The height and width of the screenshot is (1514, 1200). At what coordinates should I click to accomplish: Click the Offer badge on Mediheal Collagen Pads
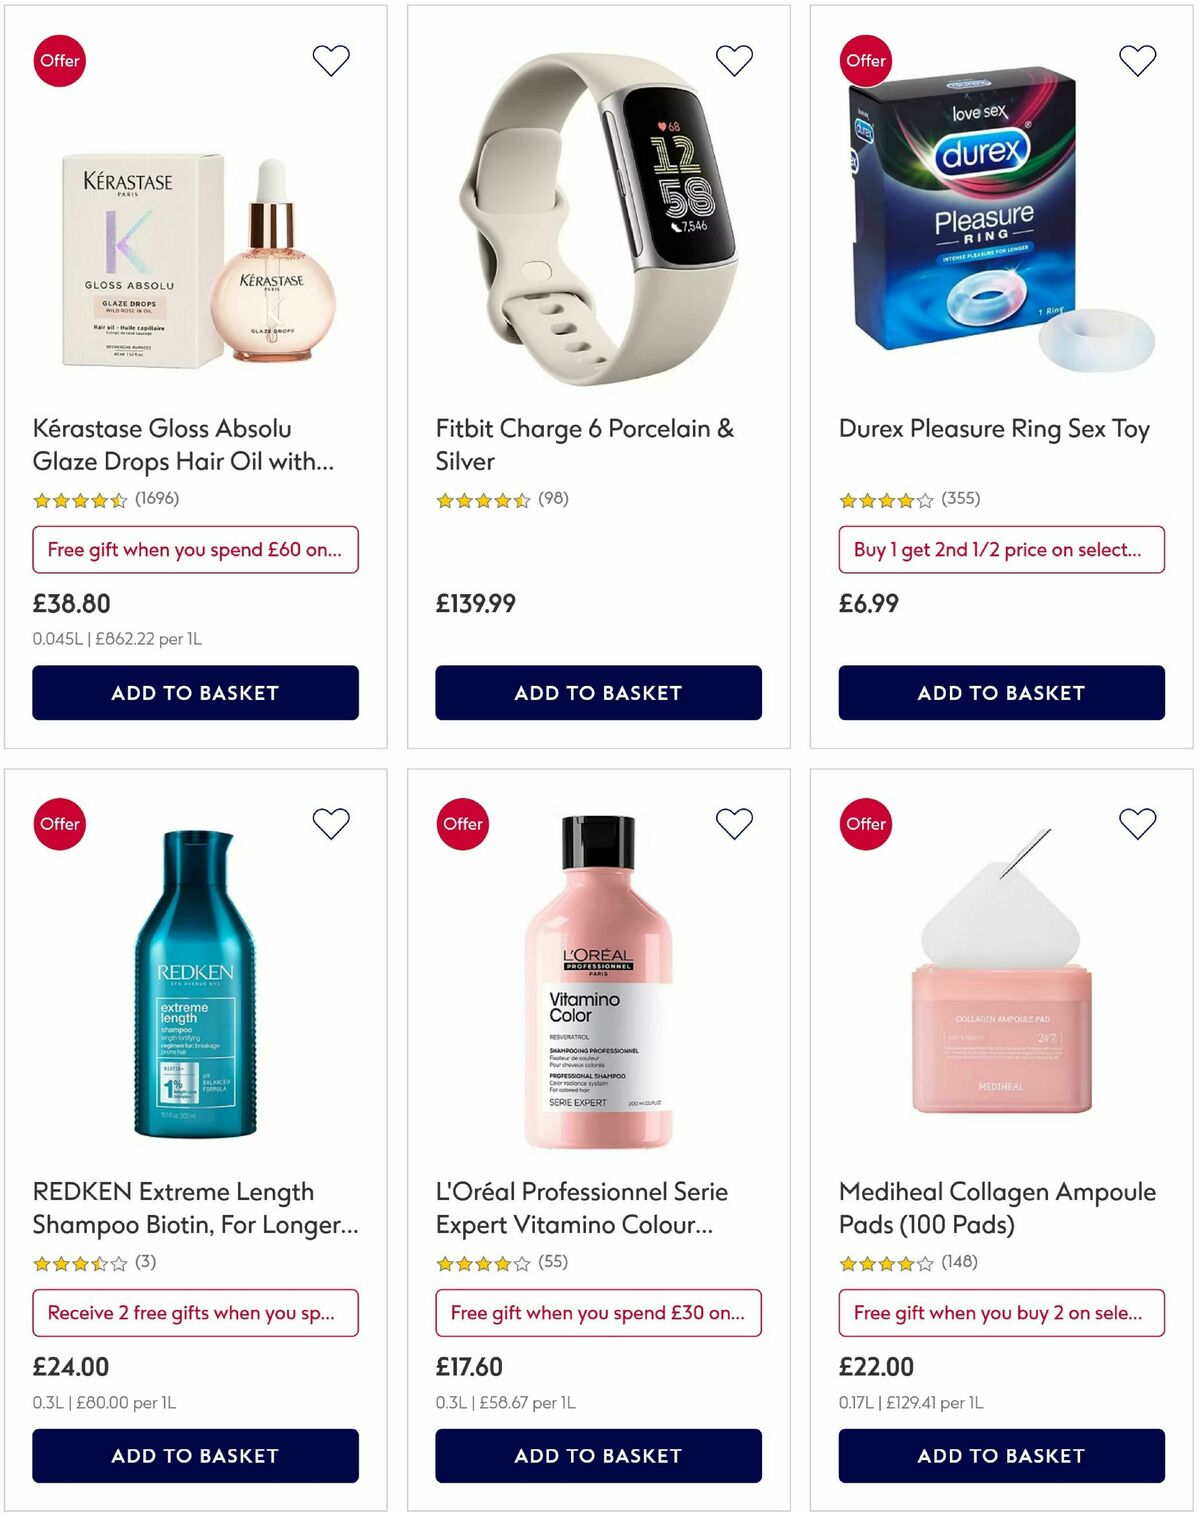pos(865,824)
